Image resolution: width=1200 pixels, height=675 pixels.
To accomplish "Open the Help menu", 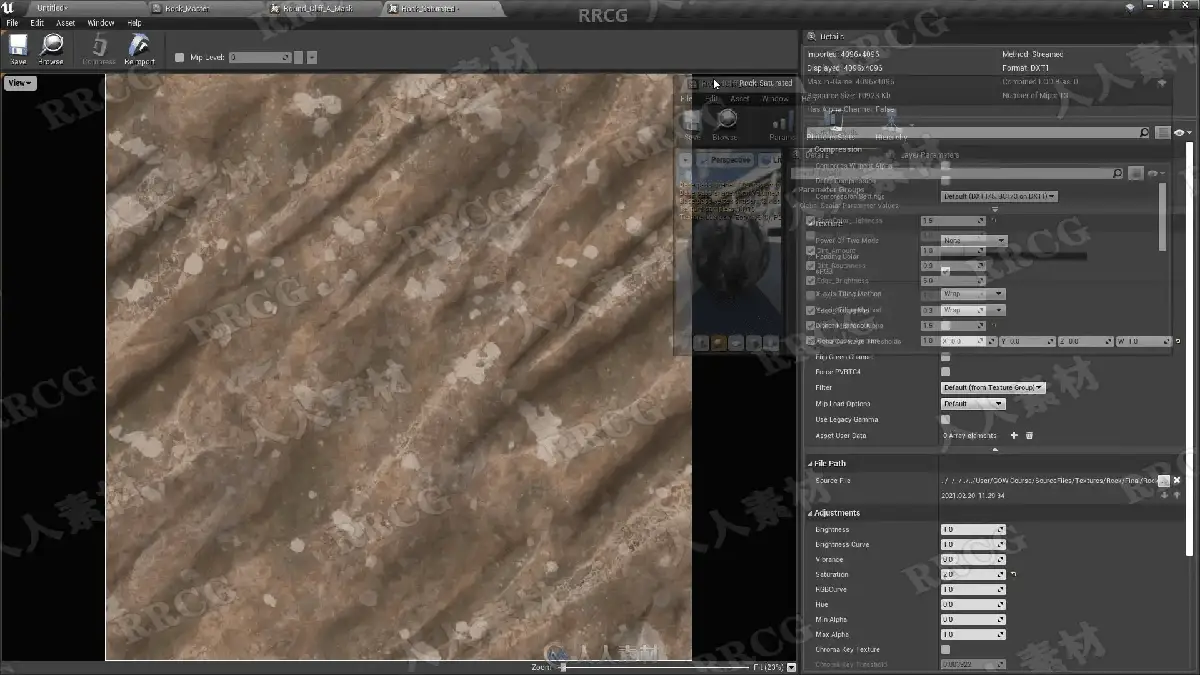I will point(134,23).
